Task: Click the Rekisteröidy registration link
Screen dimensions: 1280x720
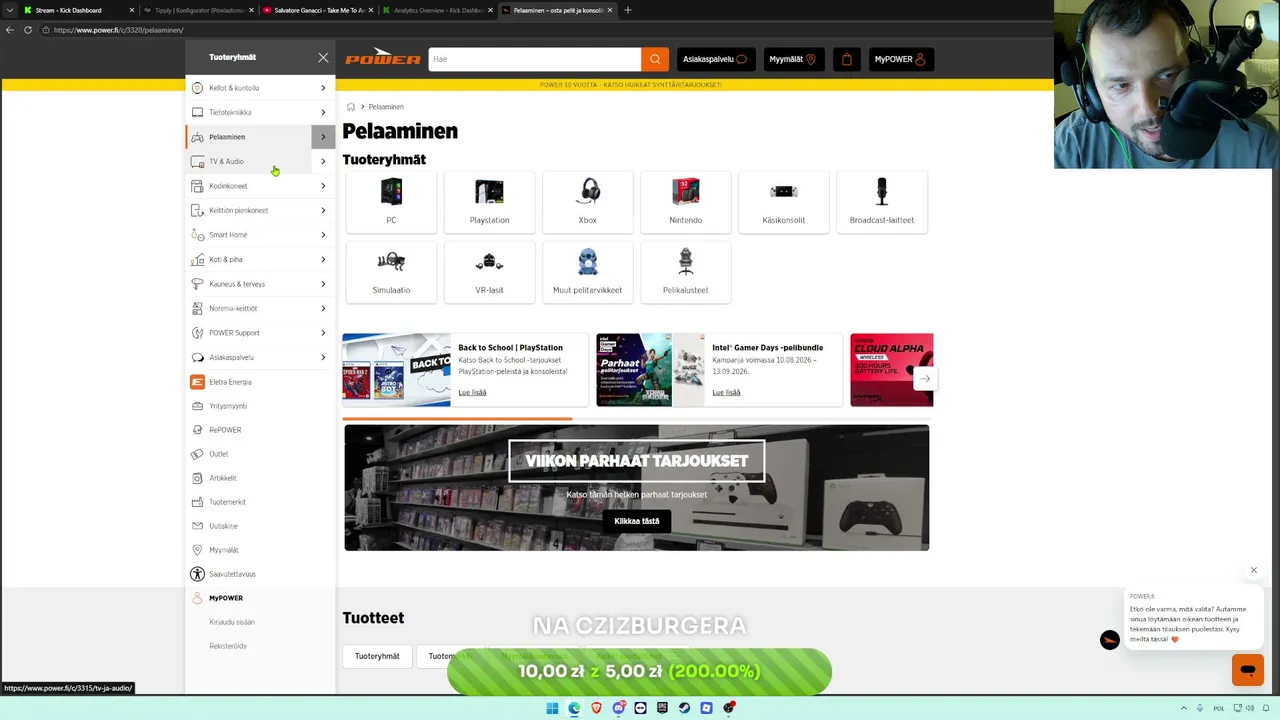Action: (x=228, y=646)
